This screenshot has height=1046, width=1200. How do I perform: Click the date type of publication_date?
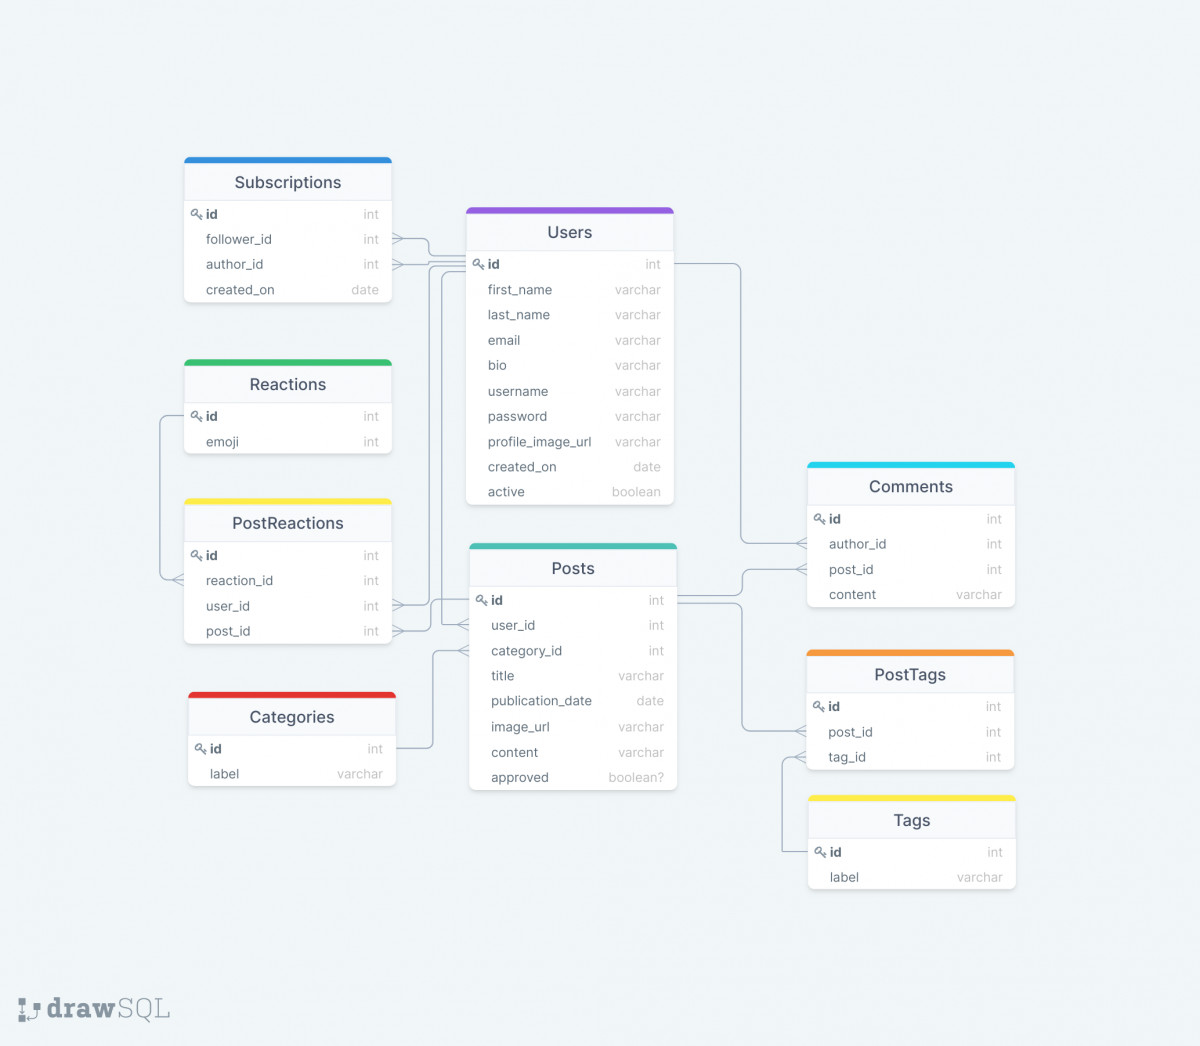tap(650, 701)
